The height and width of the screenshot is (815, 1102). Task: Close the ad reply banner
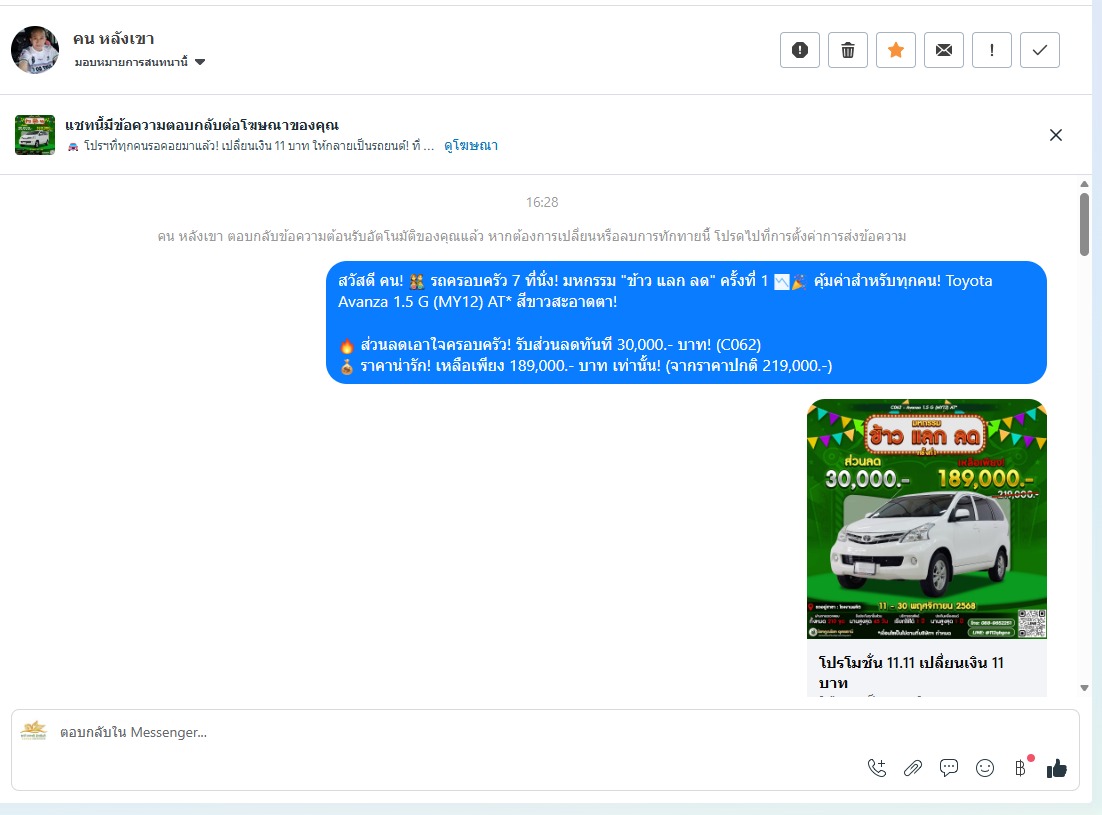(1056, 135)
